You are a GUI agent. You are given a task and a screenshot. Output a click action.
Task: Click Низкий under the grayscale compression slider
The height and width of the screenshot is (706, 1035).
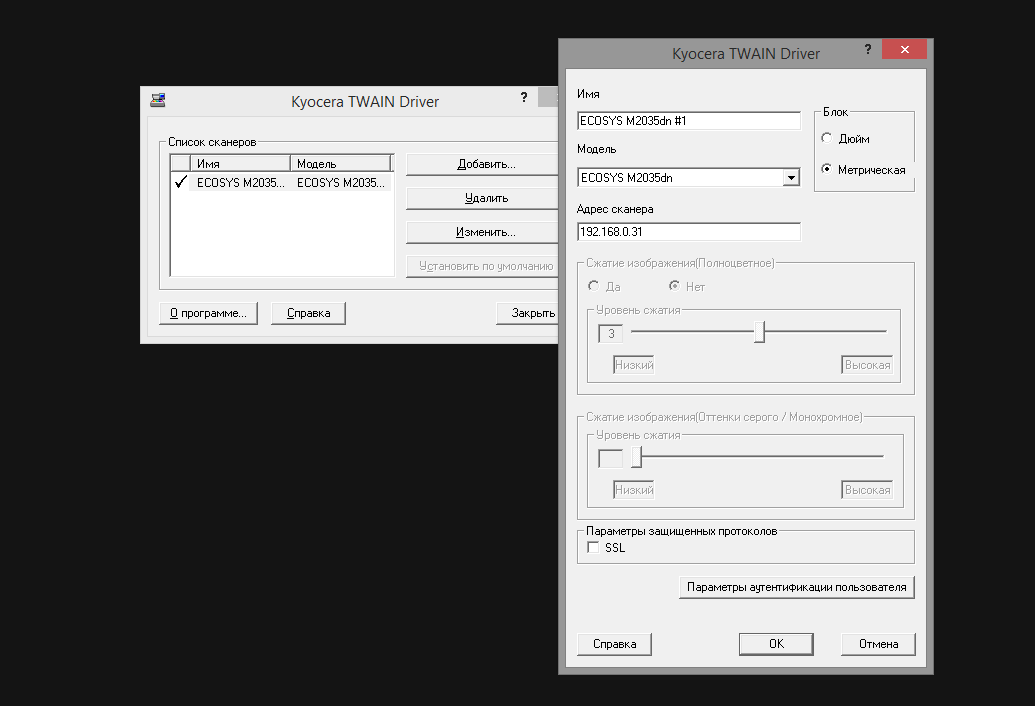tap(634, 490)
